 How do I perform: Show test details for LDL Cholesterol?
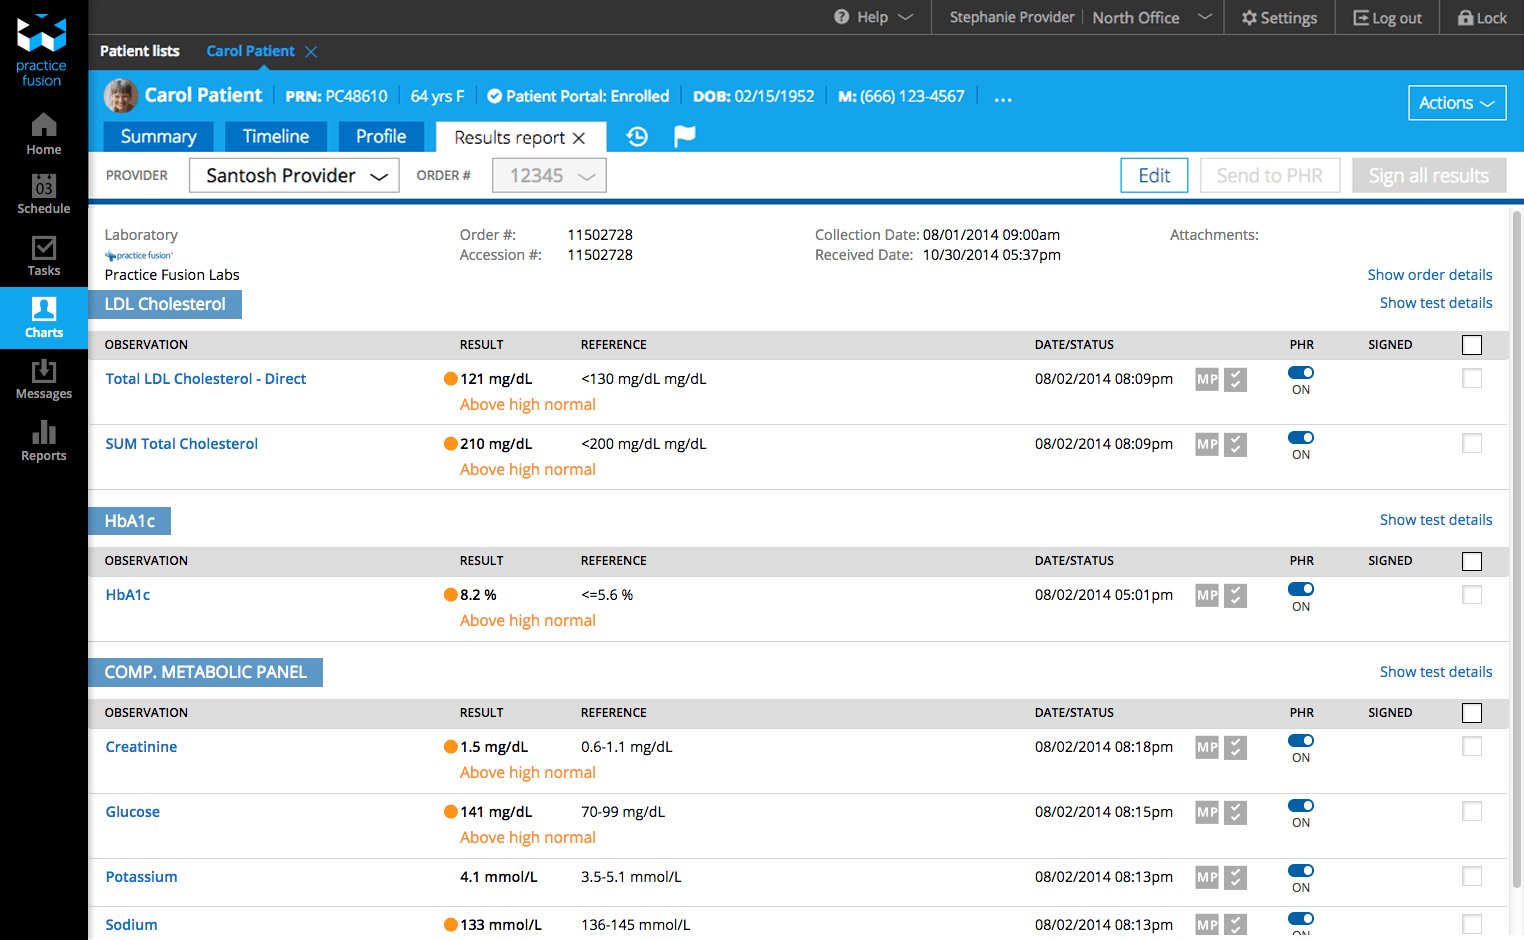click(1436, 303)
